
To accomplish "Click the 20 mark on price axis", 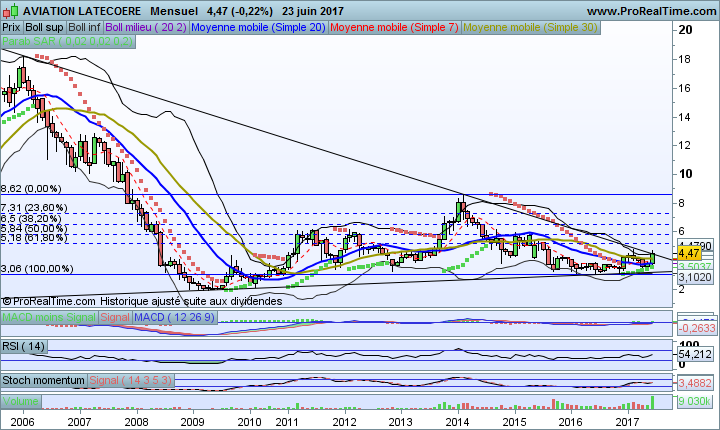I will coord(685,30).
